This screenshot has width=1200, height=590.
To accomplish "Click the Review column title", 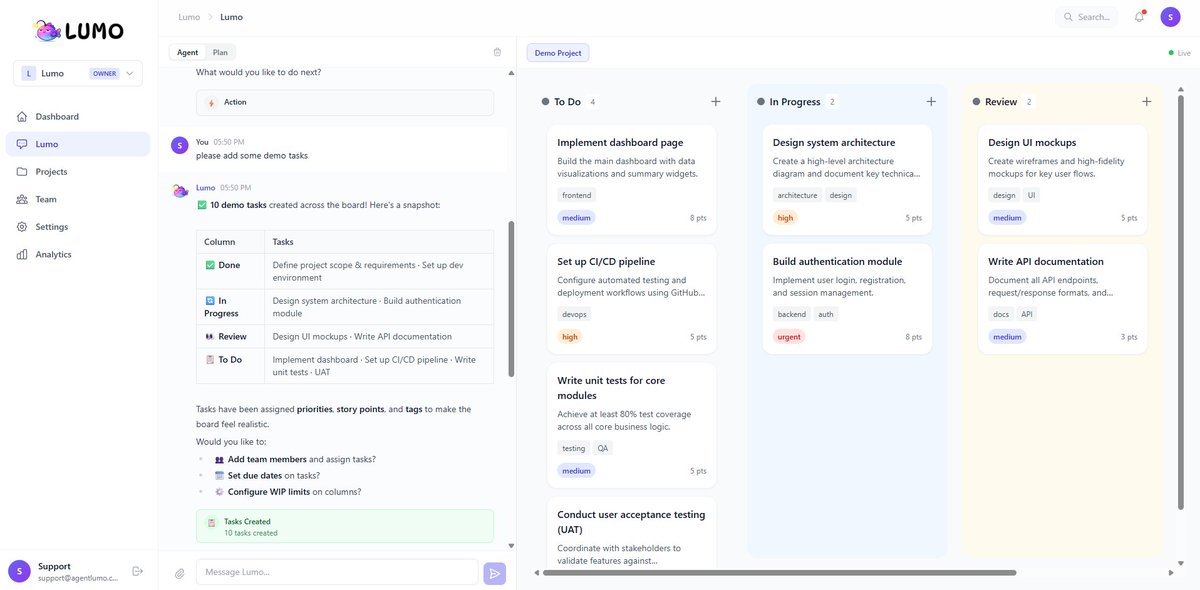I will (x=1001, y=102).
